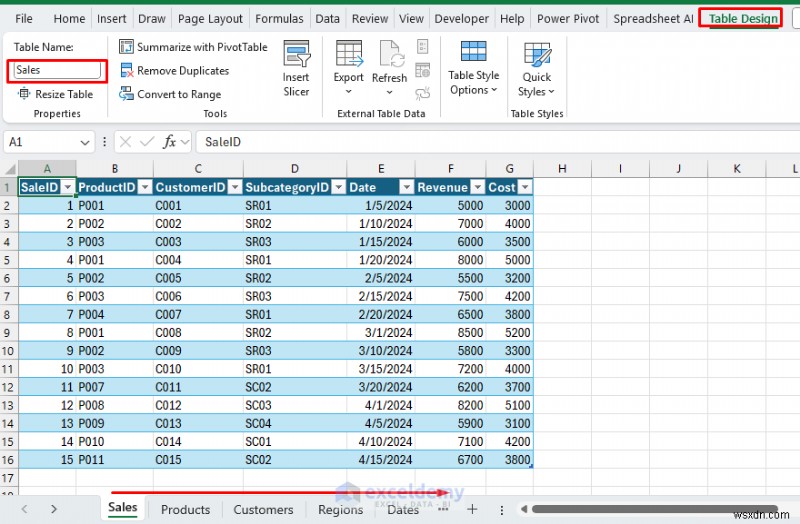The width and height of the screenshot is (800, 524).
Task: Open Date column filter dropdown
Action: click(407, 187)
